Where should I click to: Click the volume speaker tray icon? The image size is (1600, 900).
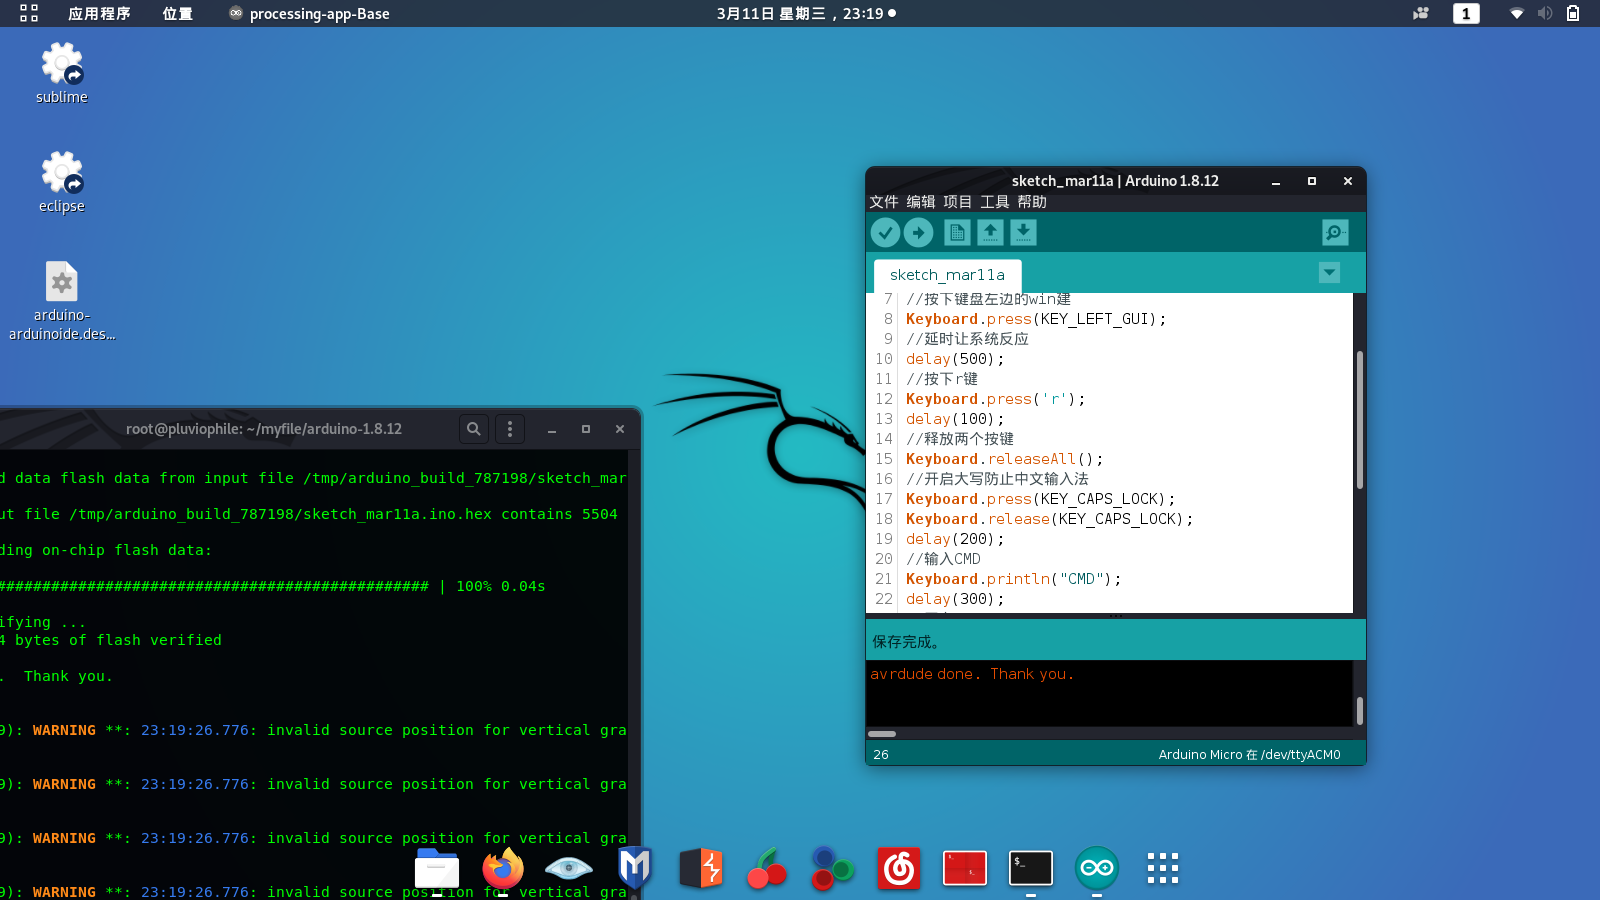1545,13
